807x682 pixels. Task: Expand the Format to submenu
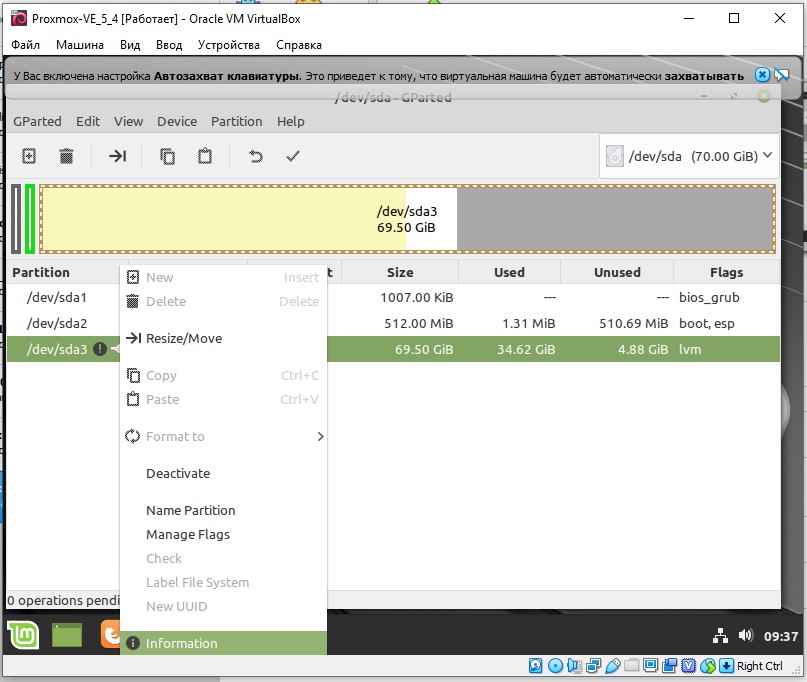point(224,436)
